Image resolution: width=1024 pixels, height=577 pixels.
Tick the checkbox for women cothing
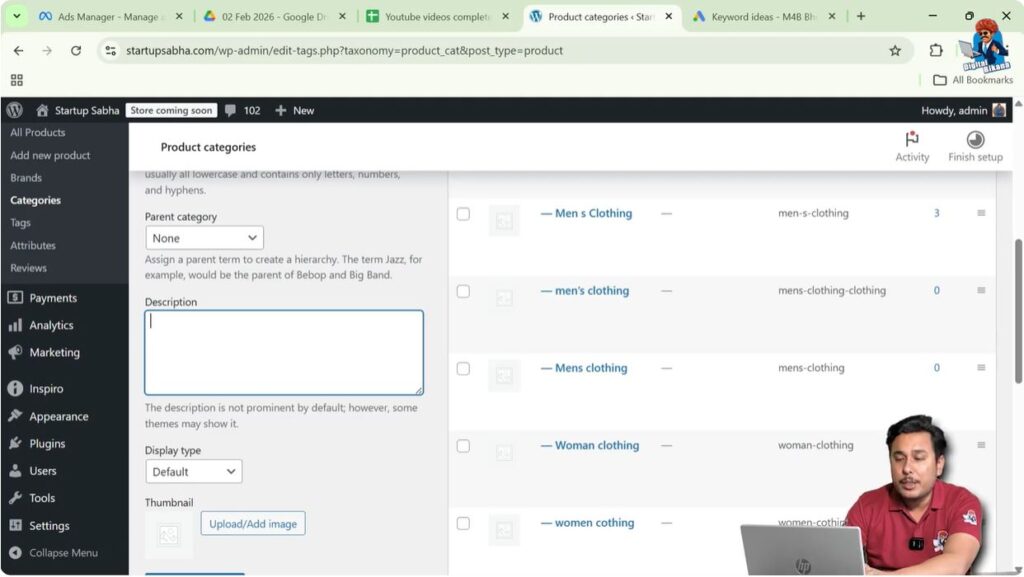pyautogui.click(x=463, y=523)
